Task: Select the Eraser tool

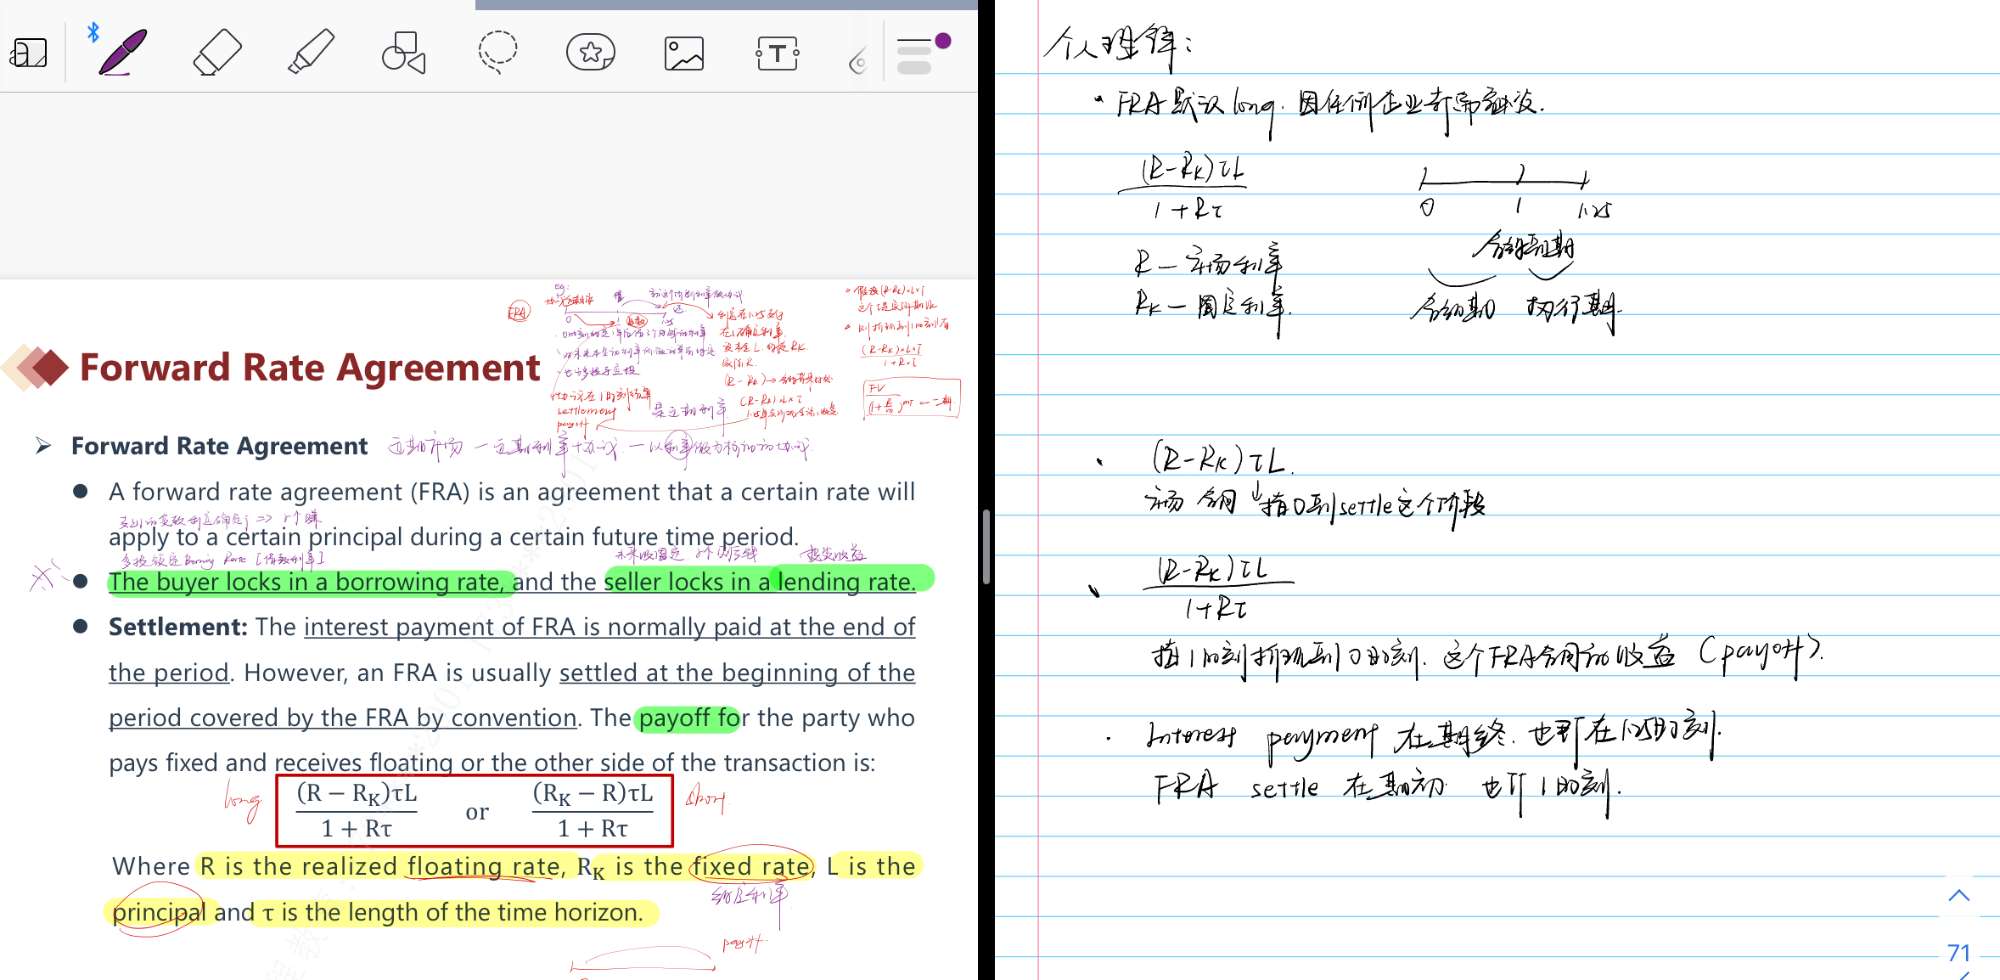Action: (x=217, y=52)
